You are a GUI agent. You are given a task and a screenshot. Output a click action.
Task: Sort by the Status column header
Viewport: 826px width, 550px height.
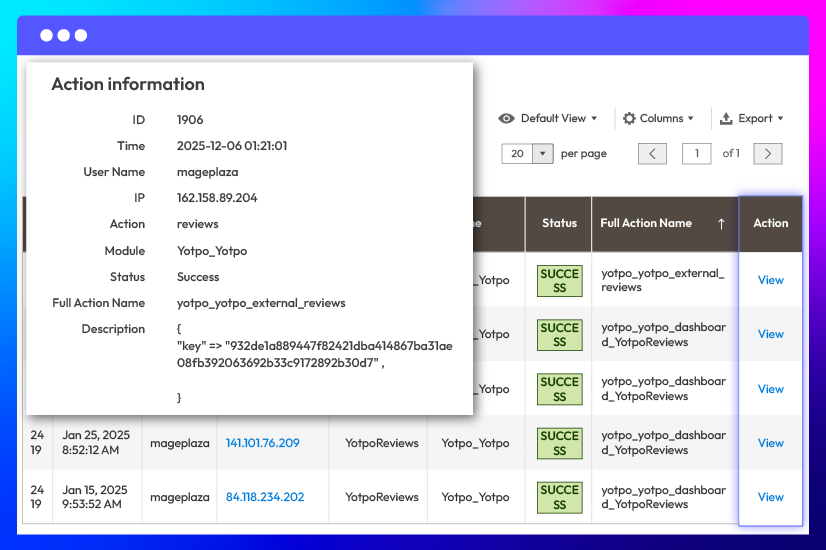(x=559, y=223)
